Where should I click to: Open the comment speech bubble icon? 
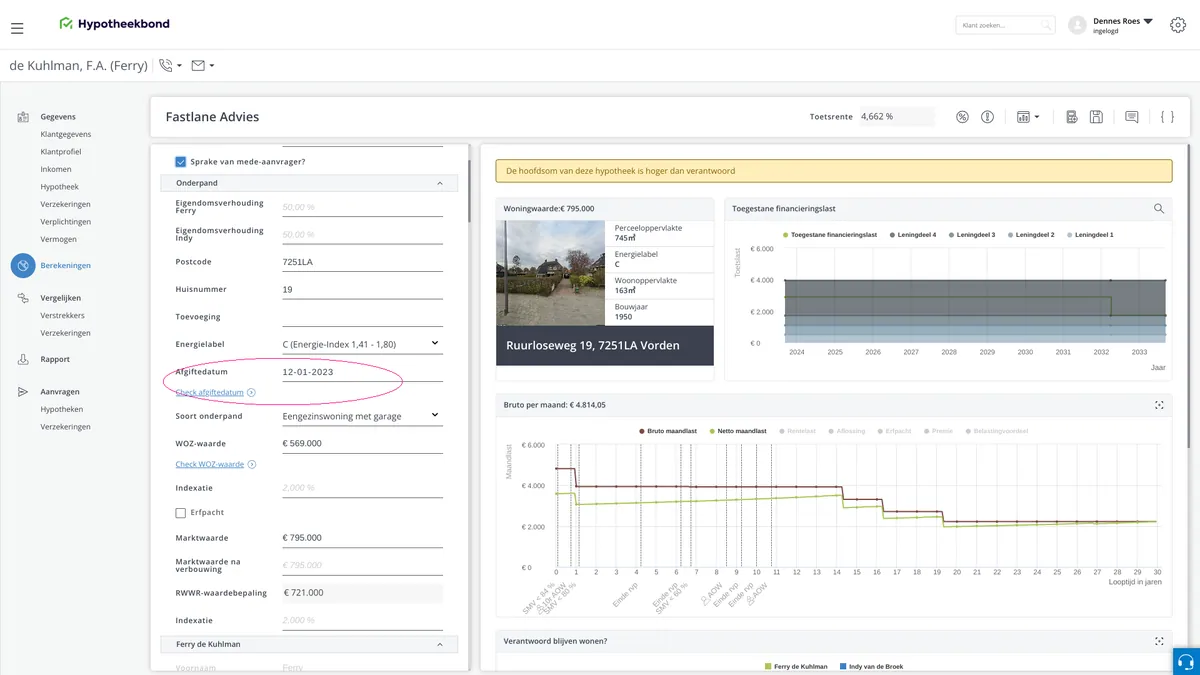tap(1131, 117)
